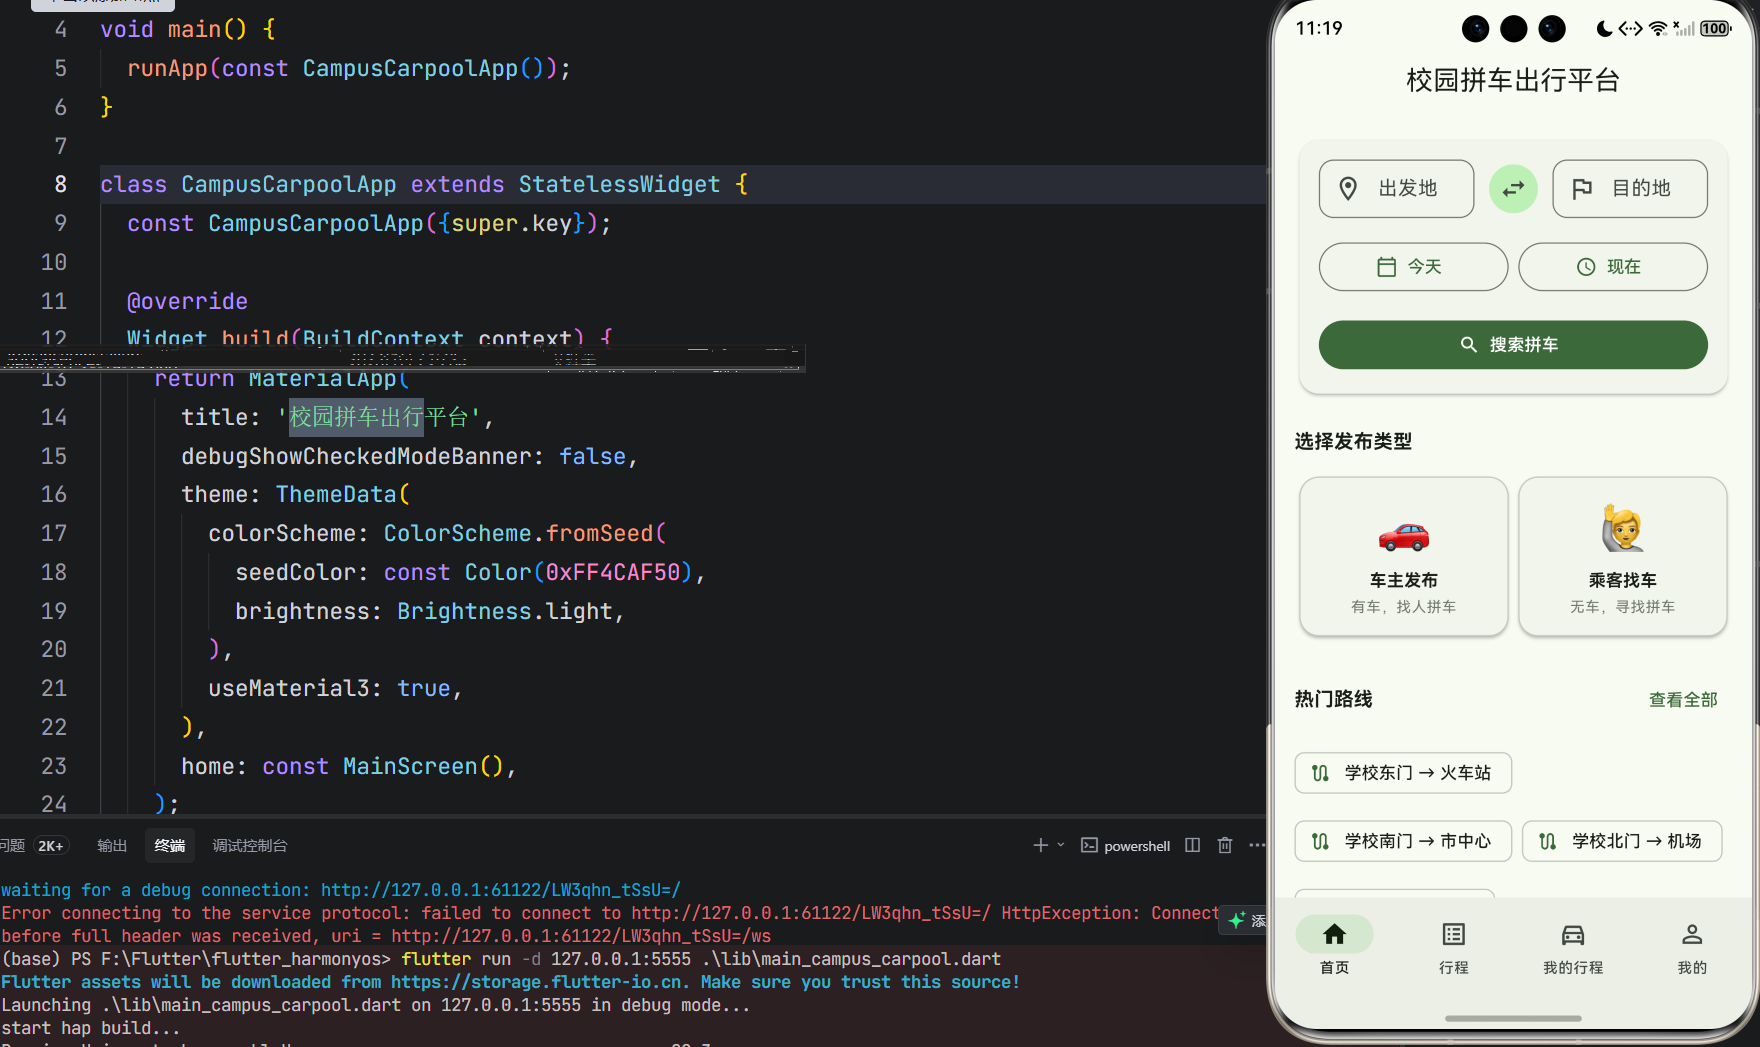Choose the 乘客找车 card
The image size is (1760, 1047).
pos(1623,556)
